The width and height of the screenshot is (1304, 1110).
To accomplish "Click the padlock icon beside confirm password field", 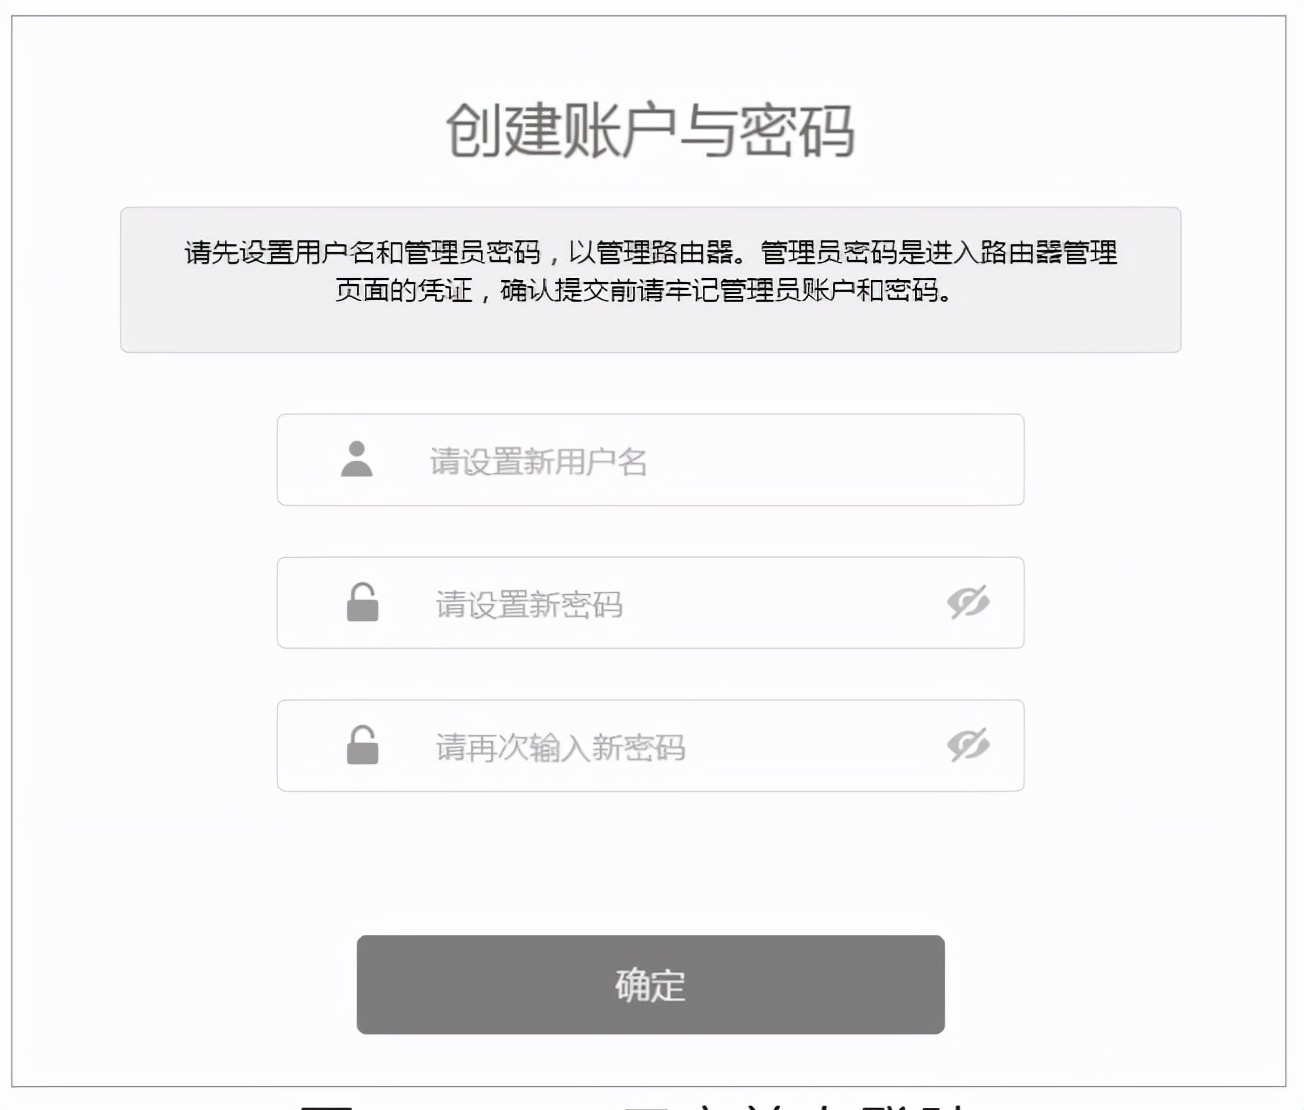I will click(362, 746).
